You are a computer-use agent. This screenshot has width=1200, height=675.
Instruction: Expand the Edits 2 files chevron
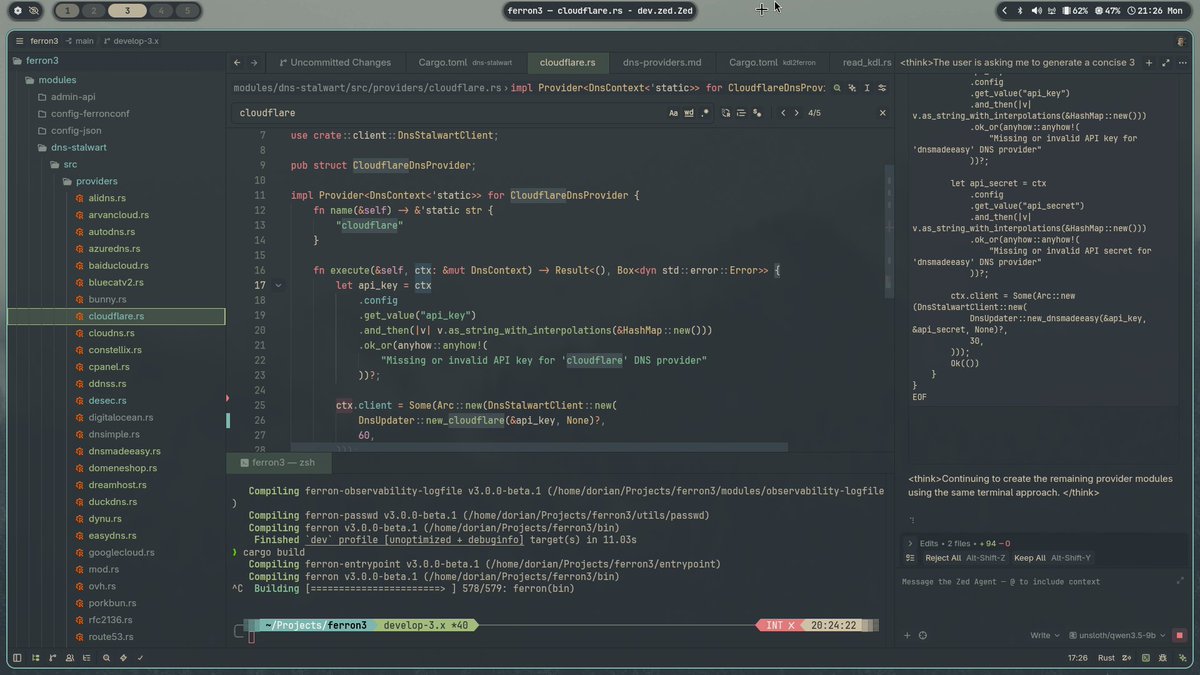pos(910,543)
